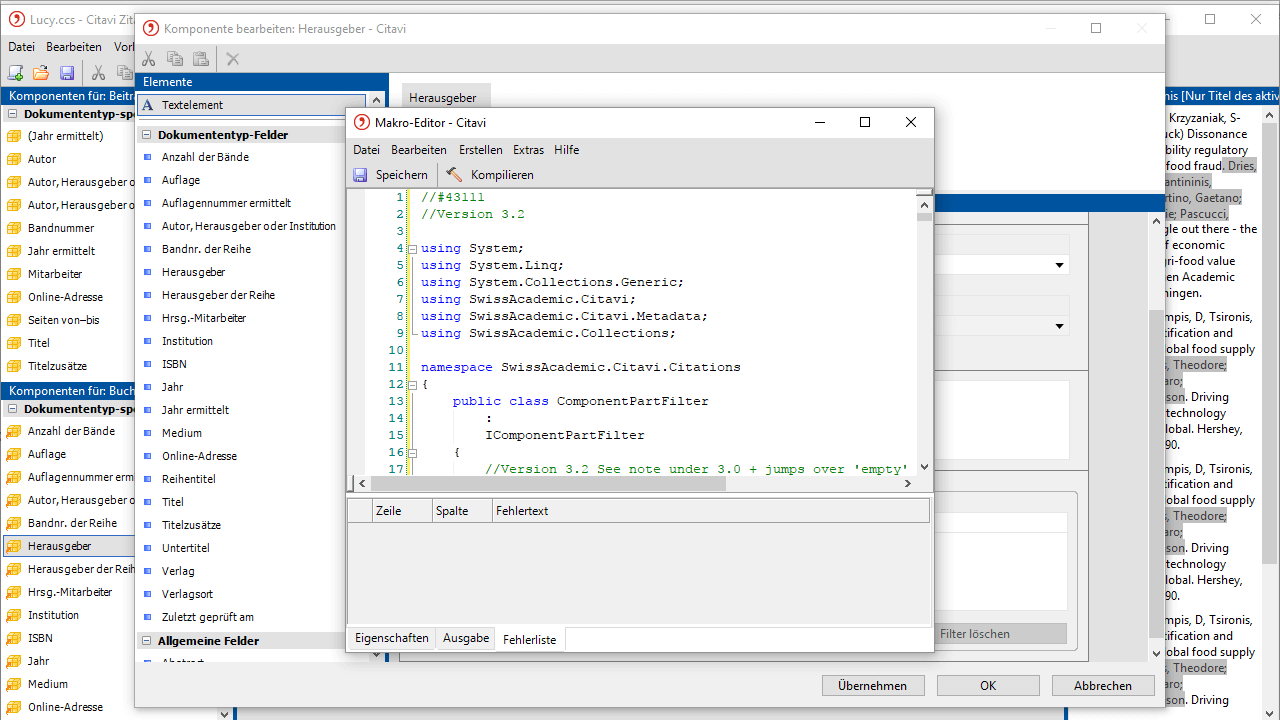
Task: Select Verlag in the Elemente list
Action: pyautogui.click(x=178, y=571)
